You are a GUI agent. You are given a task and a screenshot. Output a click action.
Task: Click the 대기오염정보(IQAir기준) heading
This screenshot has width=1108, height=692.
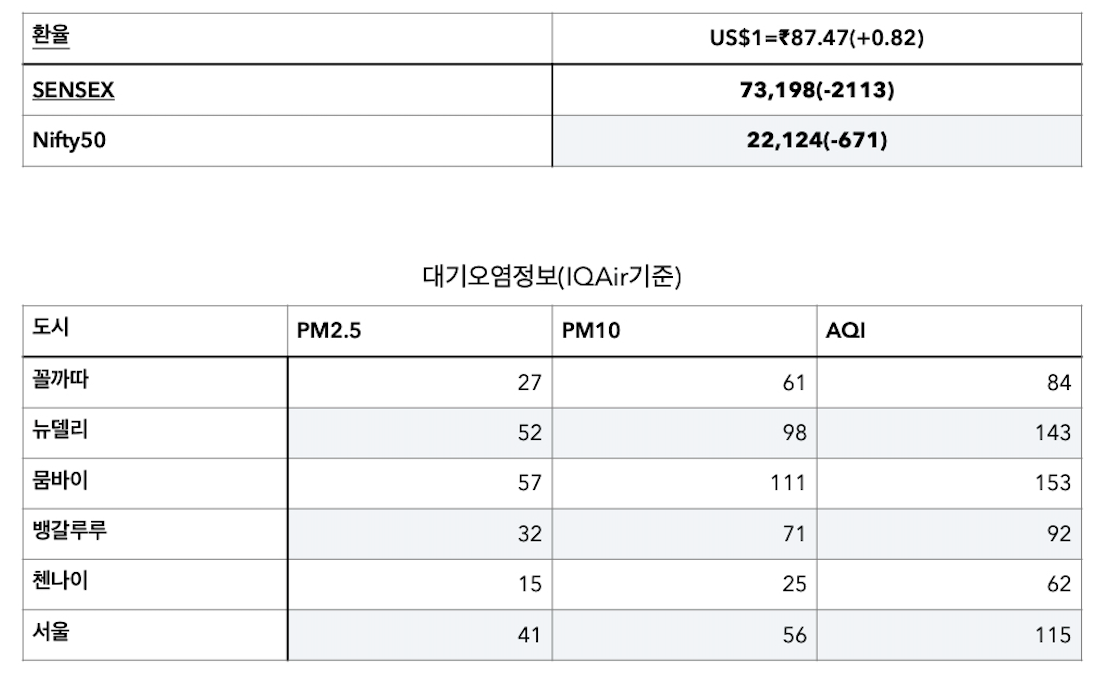click(552, 276)
